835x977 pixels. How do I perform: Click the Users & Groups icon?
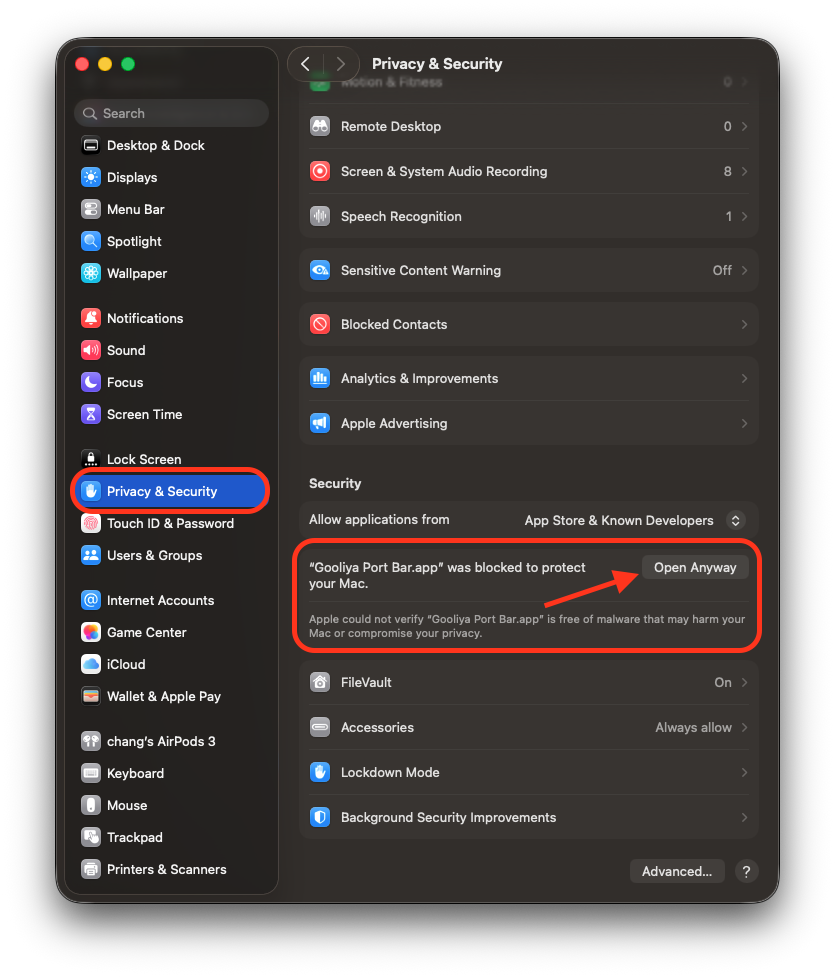[91, 555]
